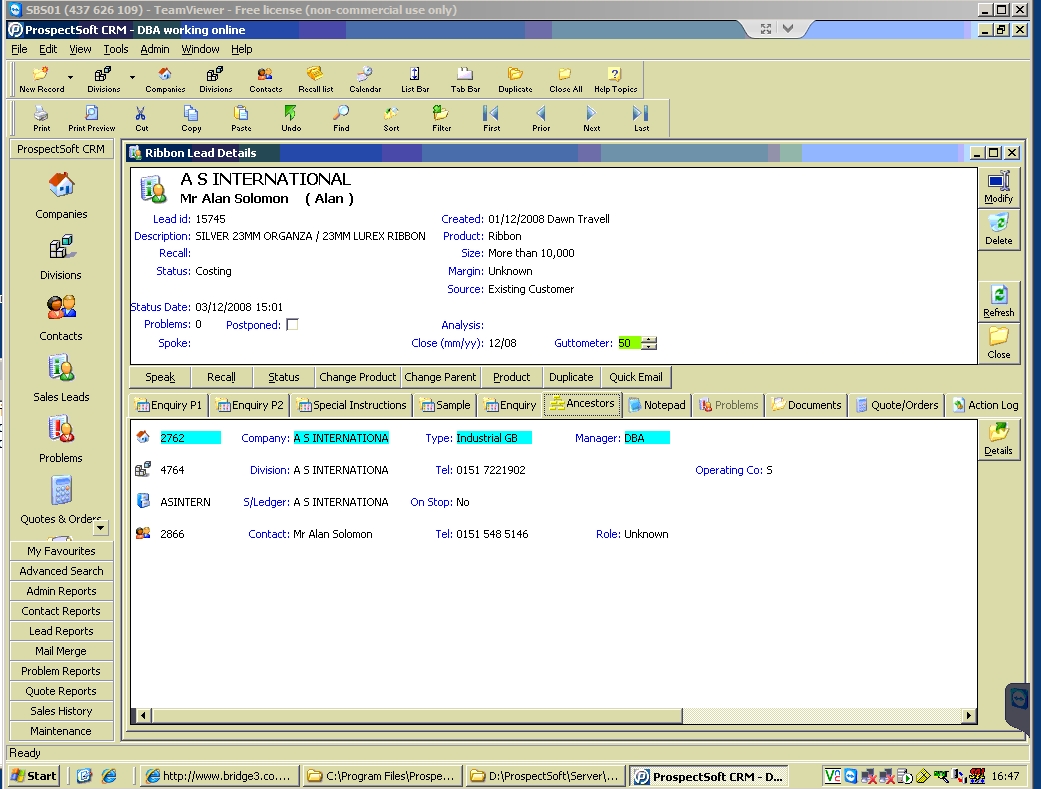Screen dimensions: 1041x789
Task: Open the Window menu
Action: tap(200, 49)
